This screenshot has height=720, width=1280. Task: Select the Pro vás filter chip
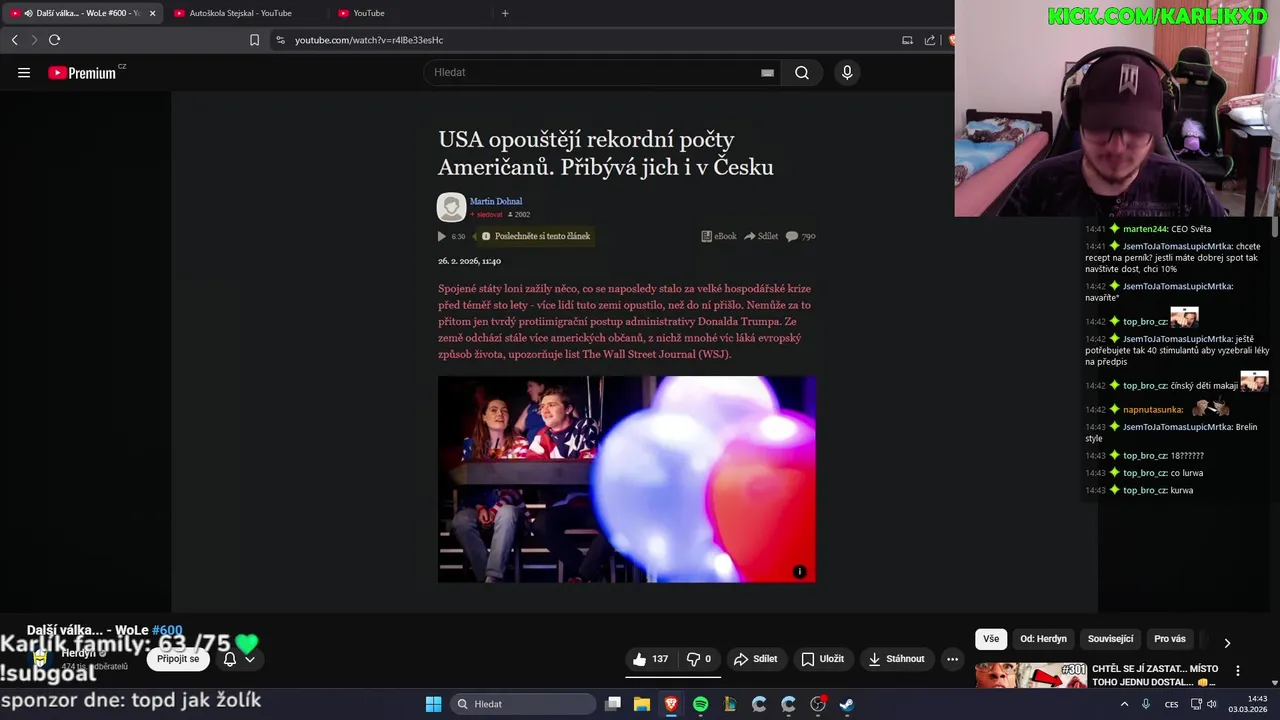tap(1170, 639)
